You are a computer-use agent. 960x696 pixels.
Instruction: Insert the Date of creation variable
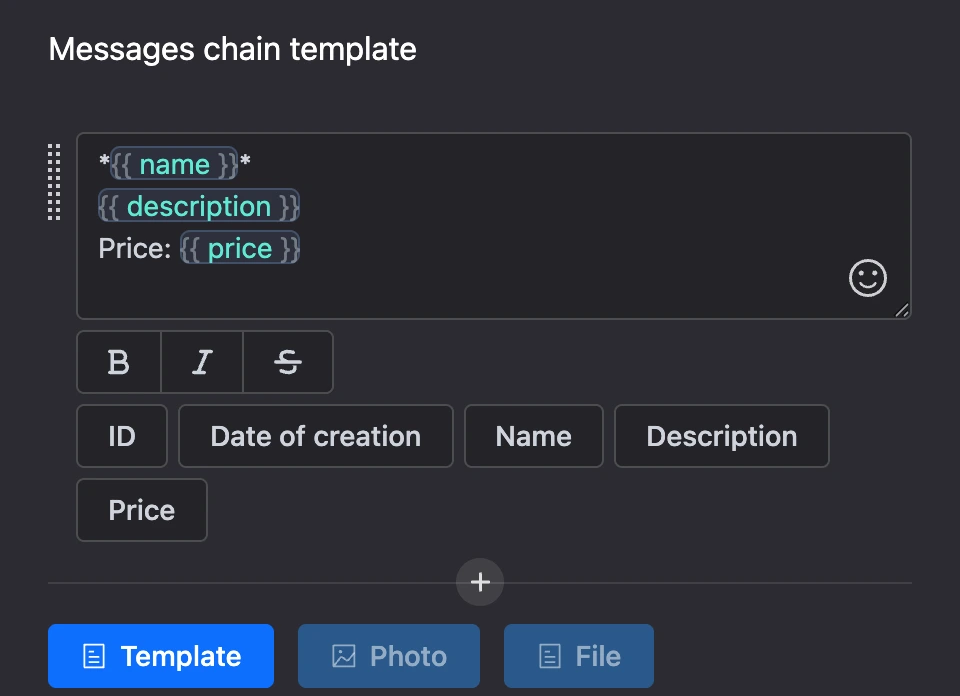click(316, 436)
